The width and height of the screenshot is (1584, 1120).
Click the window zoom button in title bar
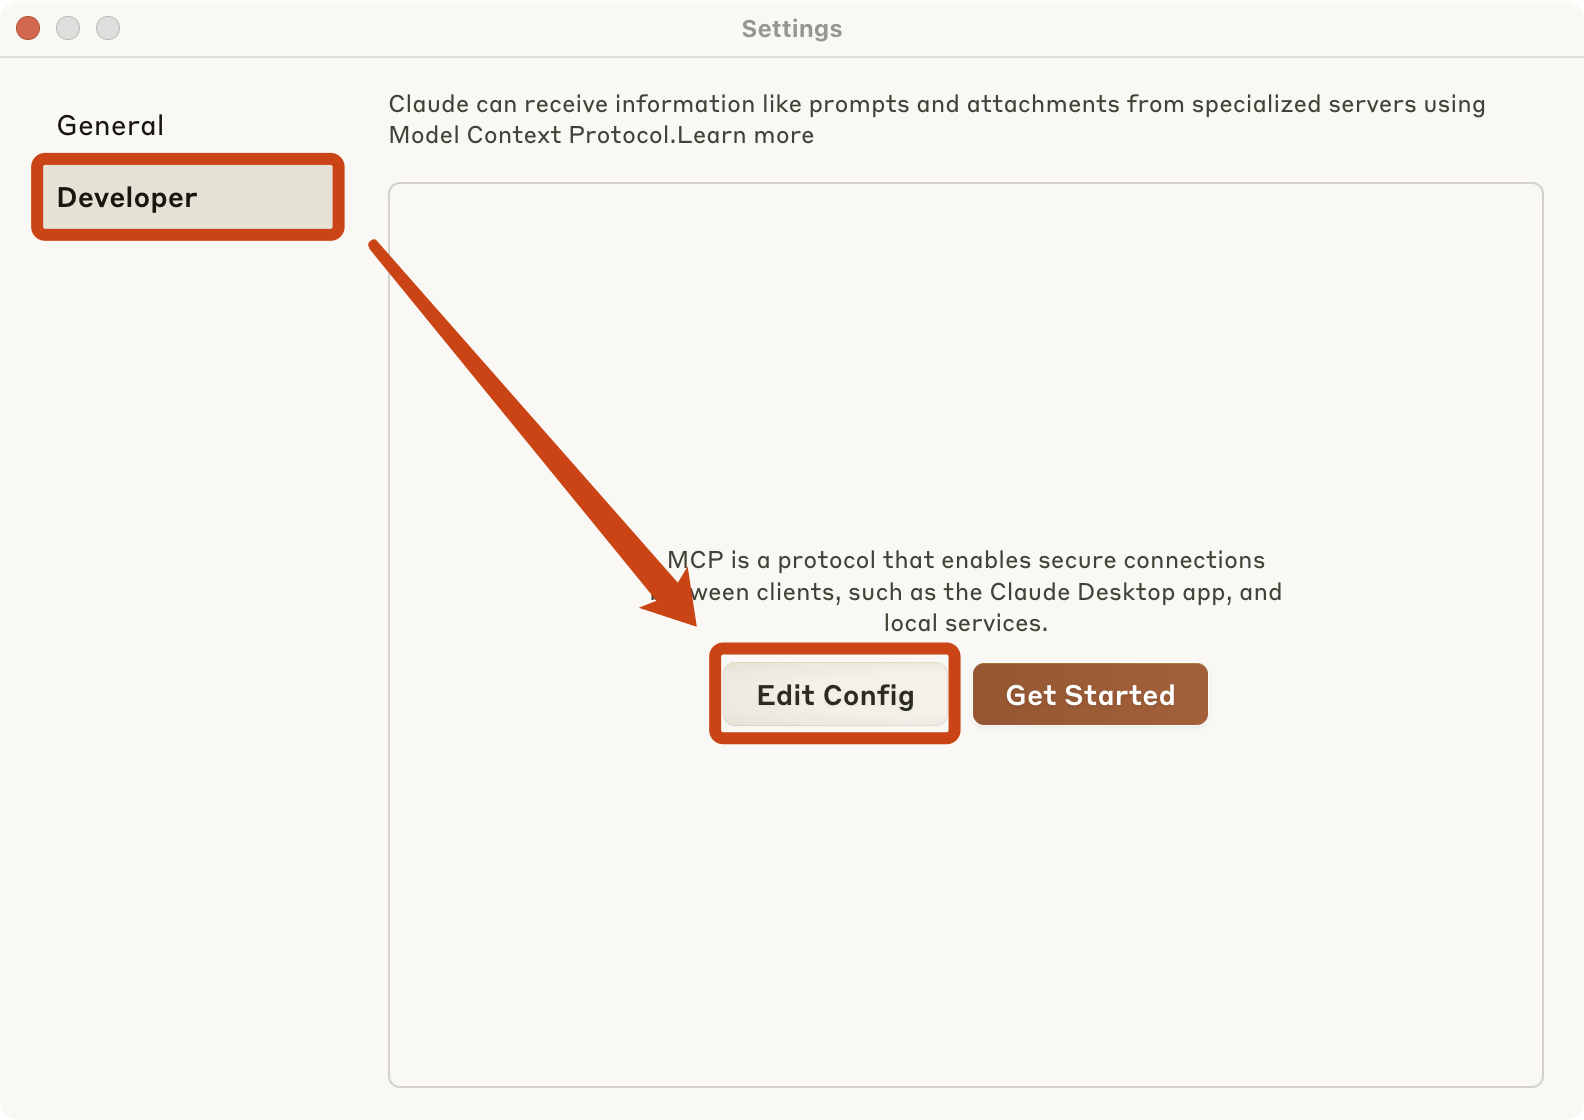point(108,28)
